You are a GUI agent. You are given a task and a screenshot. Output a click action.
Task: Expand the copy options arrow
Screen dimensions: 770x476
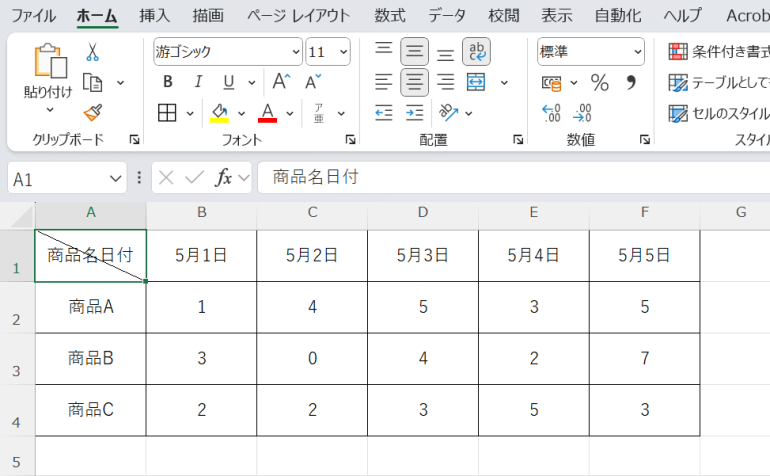point(120,83)
